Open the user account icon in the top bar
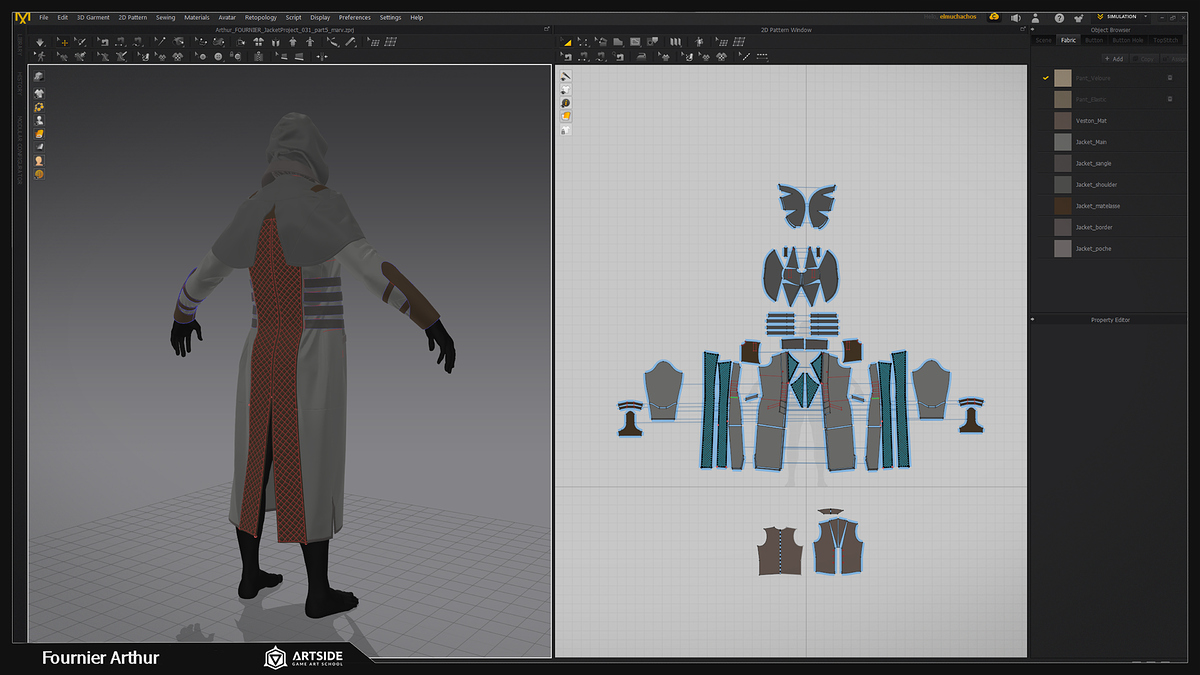Image resolution: width=1200 pixels, height=675 pixels. [1037, 18]
